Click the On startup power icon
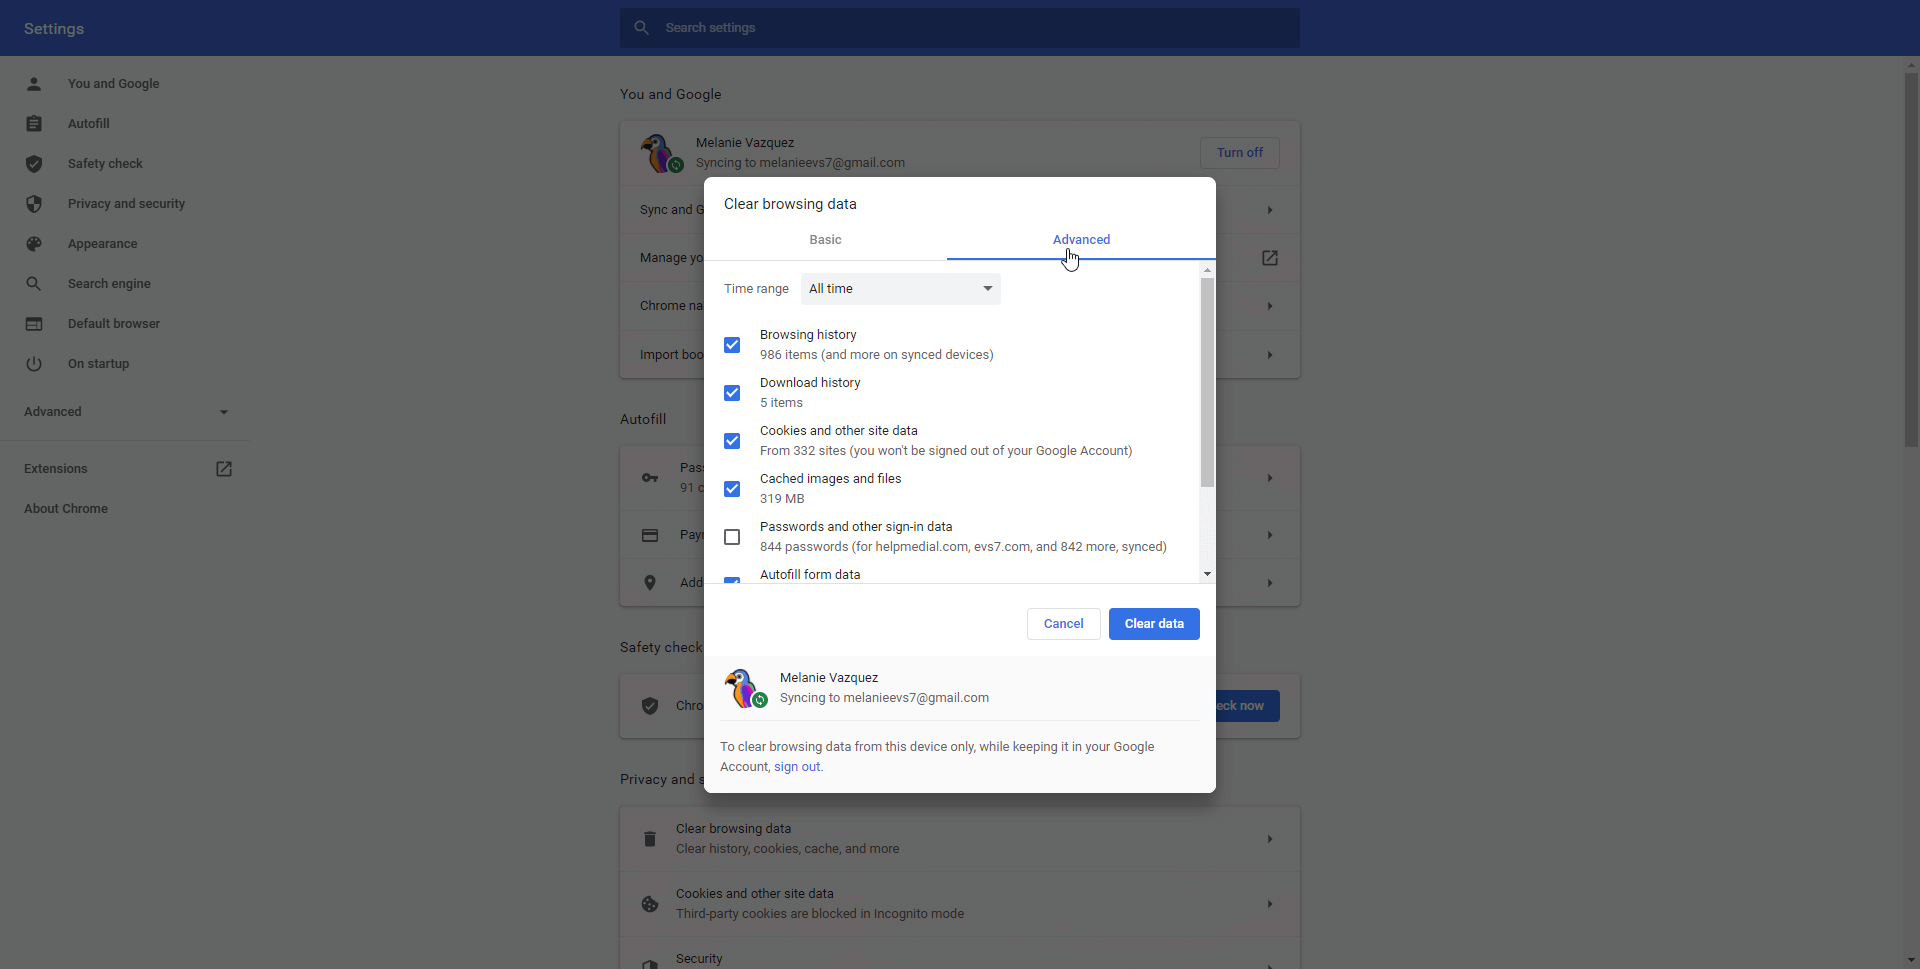Screen dimensions: 1920x969 tap(34, 364)
